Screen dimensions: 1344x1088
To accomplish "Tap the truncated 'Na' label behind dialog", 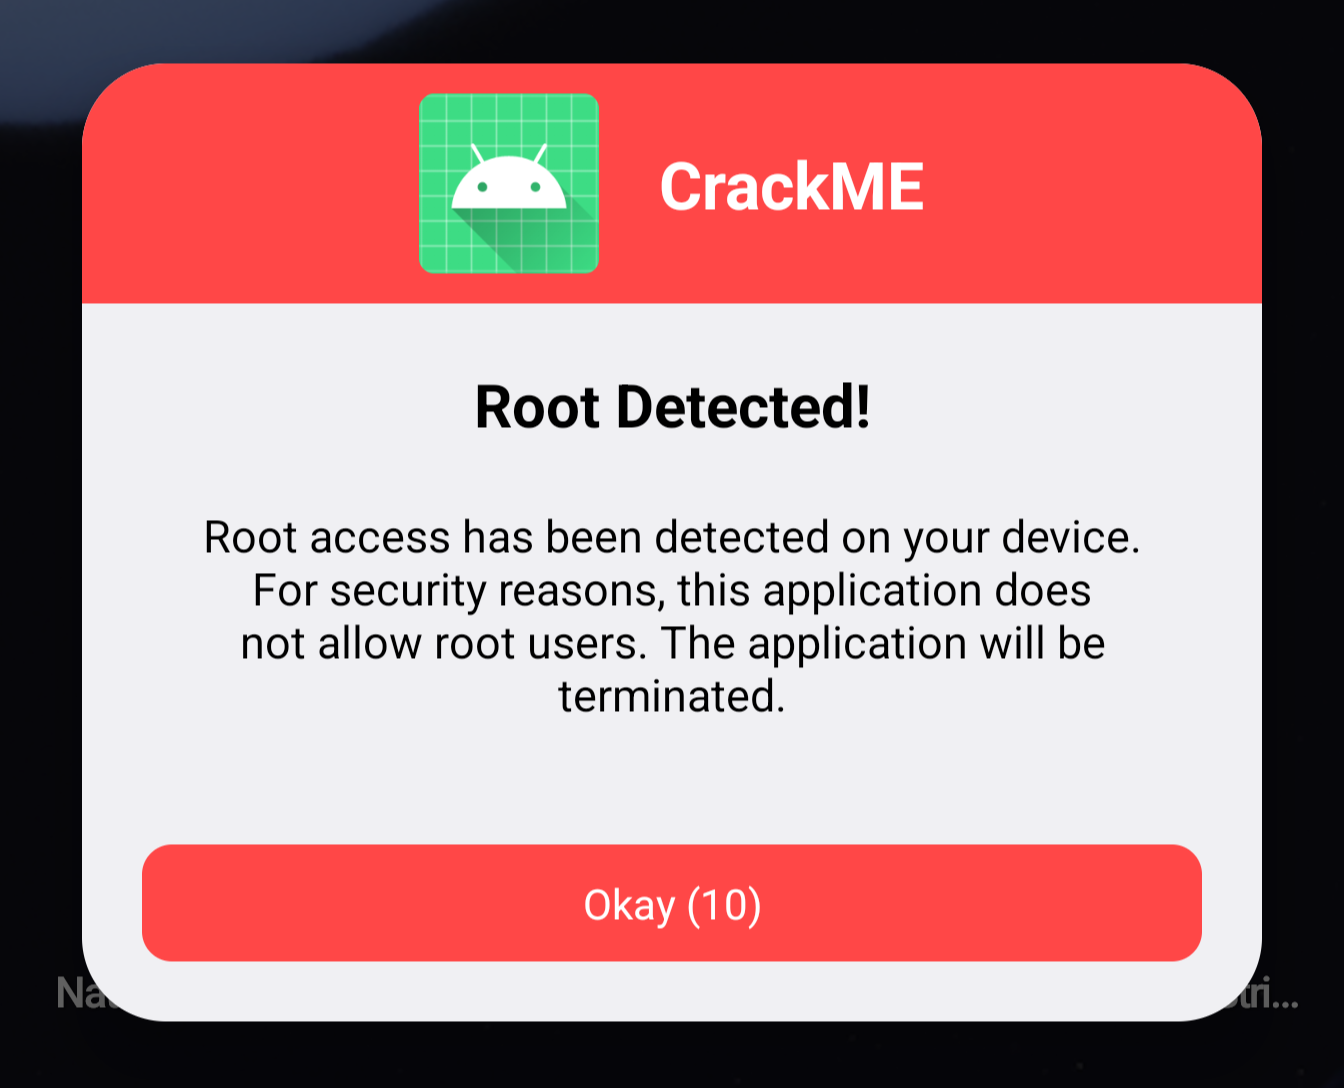I will tap(70, 993).
